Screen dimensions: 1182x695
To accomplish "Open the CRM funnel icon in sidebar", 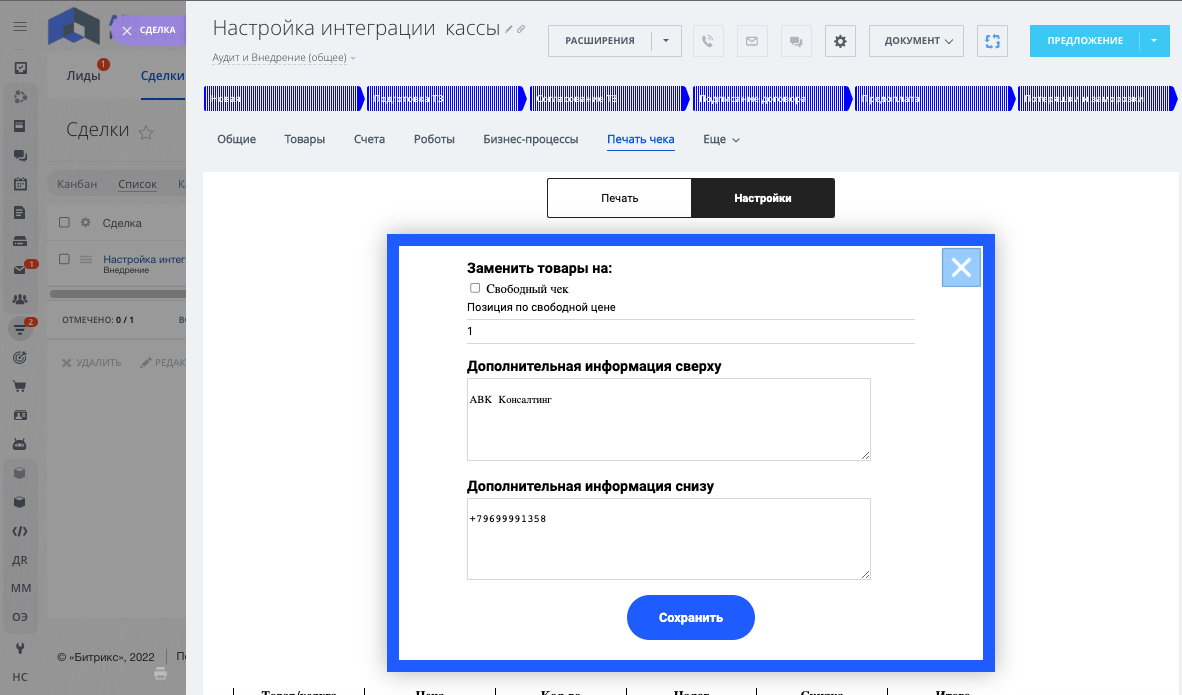I will (x=21, y=329).
